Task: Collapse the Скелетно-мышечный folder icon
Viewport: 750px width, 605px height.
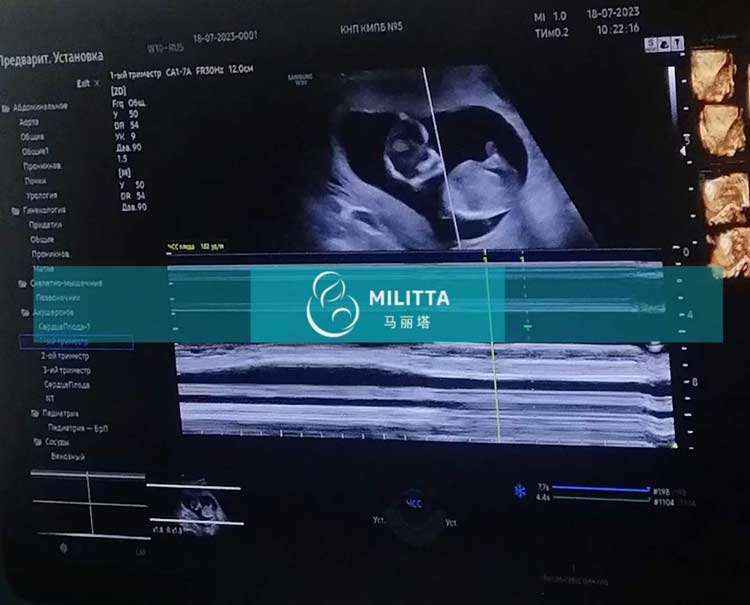Action: [x=22, y=284]
